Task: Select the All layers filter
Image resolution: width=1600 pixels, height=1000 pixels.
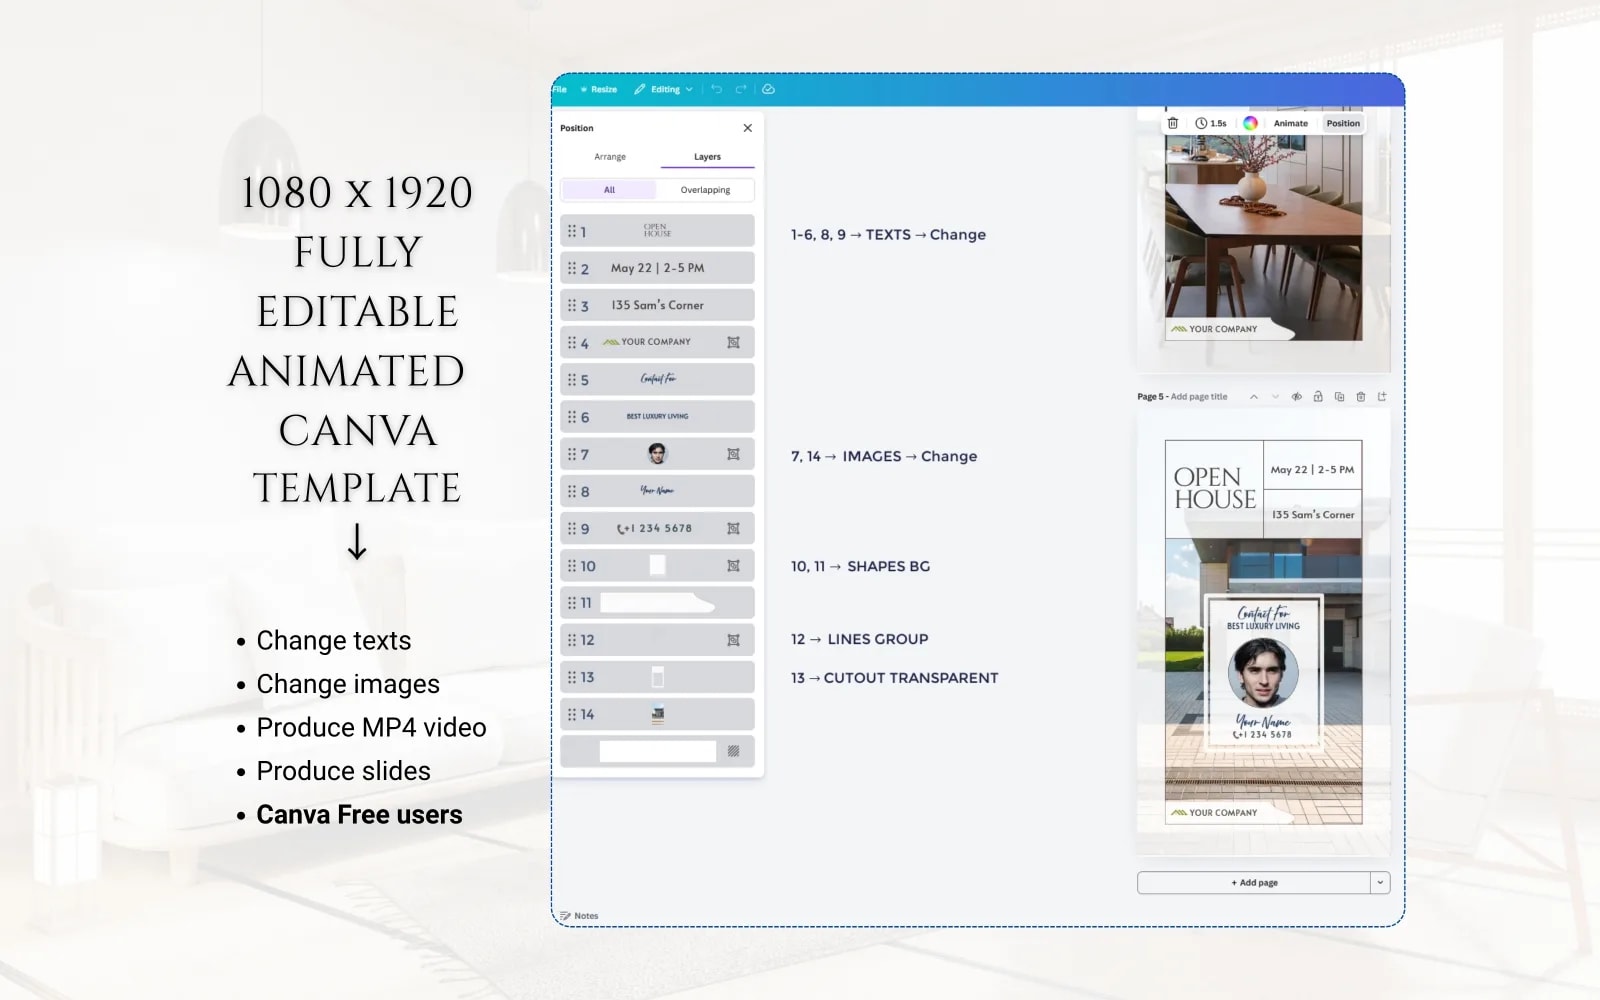Action: (609, 190)
